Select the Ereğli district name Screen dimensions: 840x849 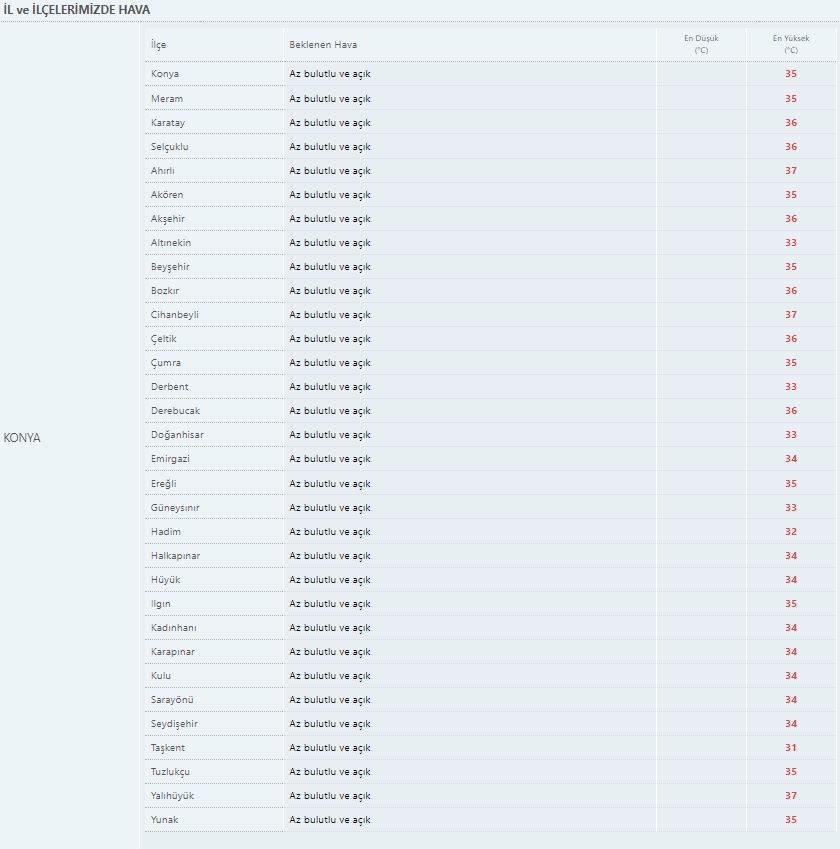165,483
